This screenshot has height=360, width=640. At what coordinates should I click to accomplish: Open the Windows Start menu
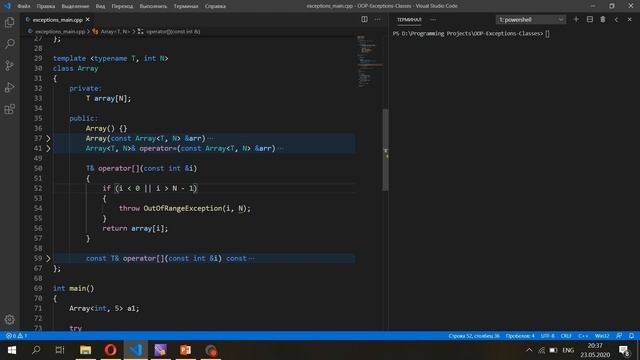(x=12, y=350)
